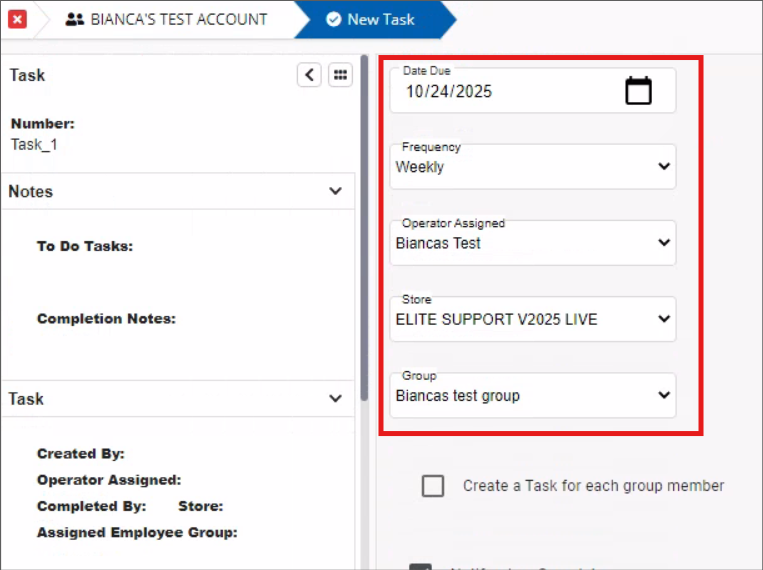Open the grid view icon in Task header
The height and width of the screenshot is (570, 763).
coord(340,75)
